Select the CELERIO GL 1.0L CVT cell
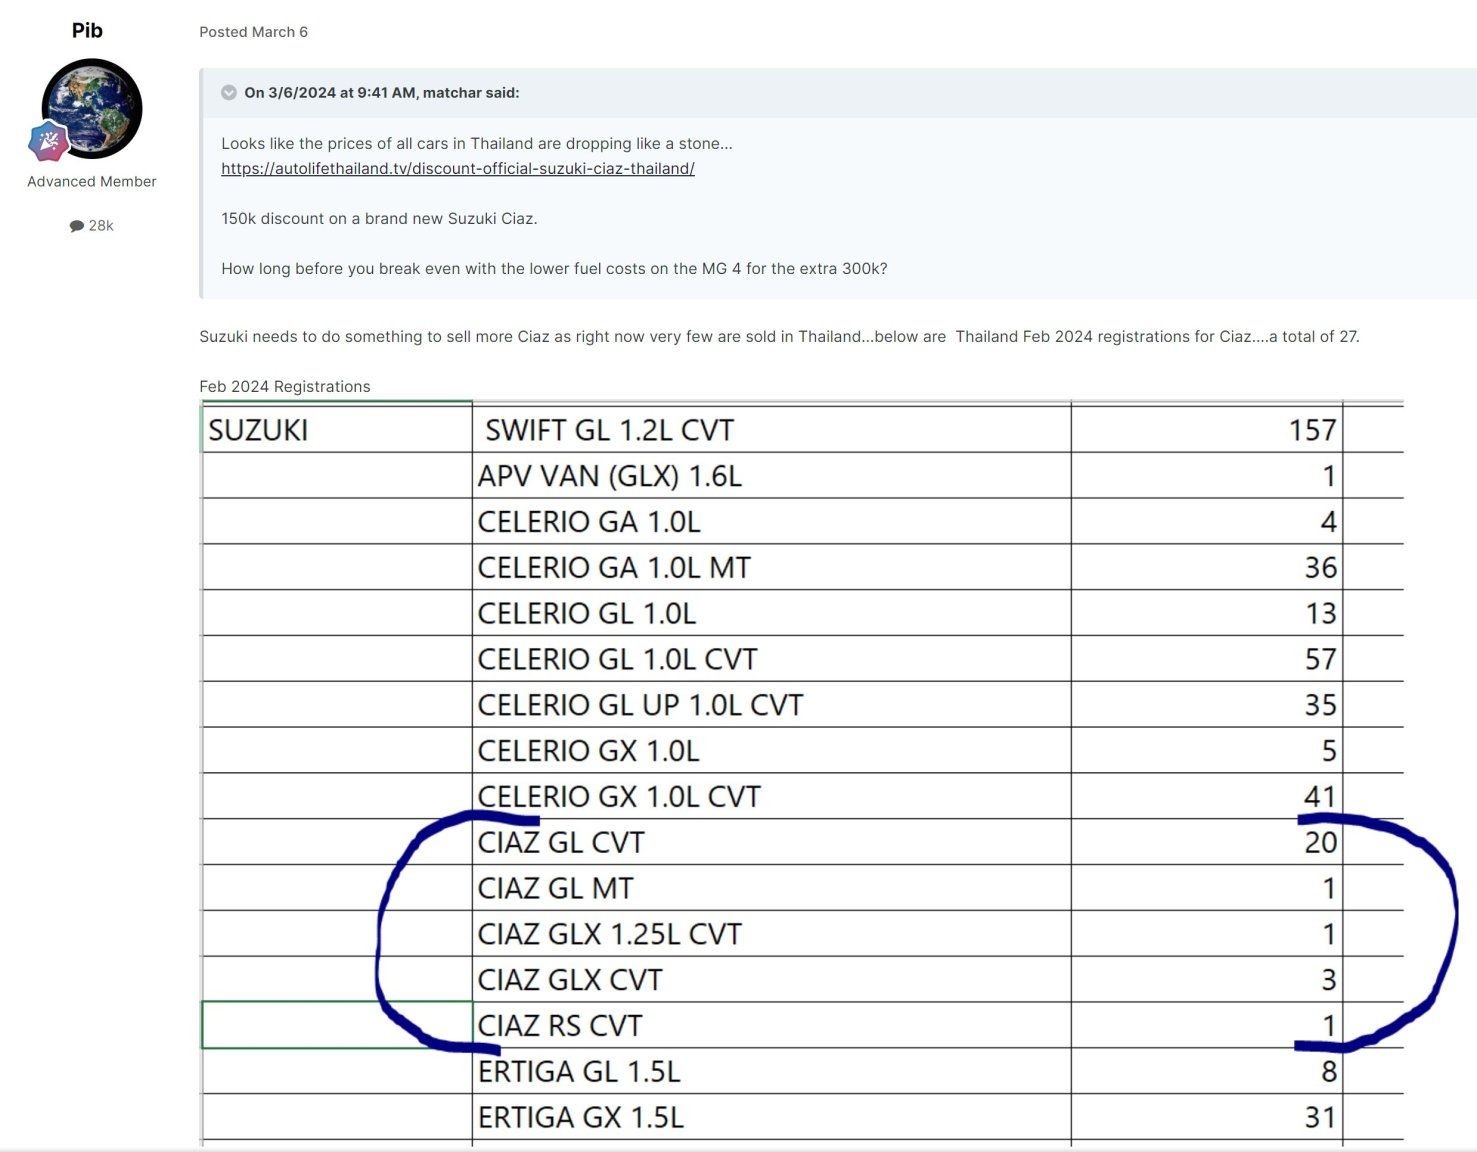Viewport: 1477px width, 1152px height. [771, 659]
